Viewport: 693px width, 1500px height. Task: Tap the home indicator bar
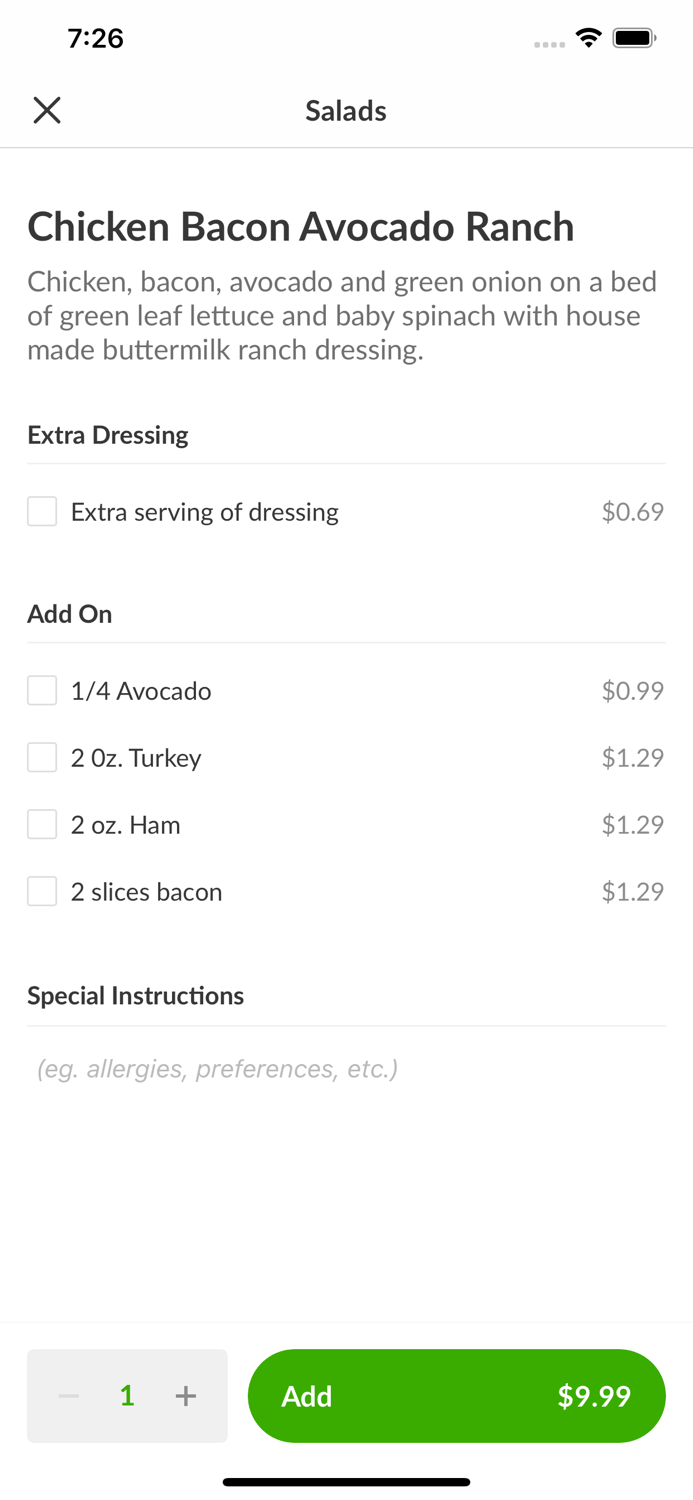coord(346,1482)
